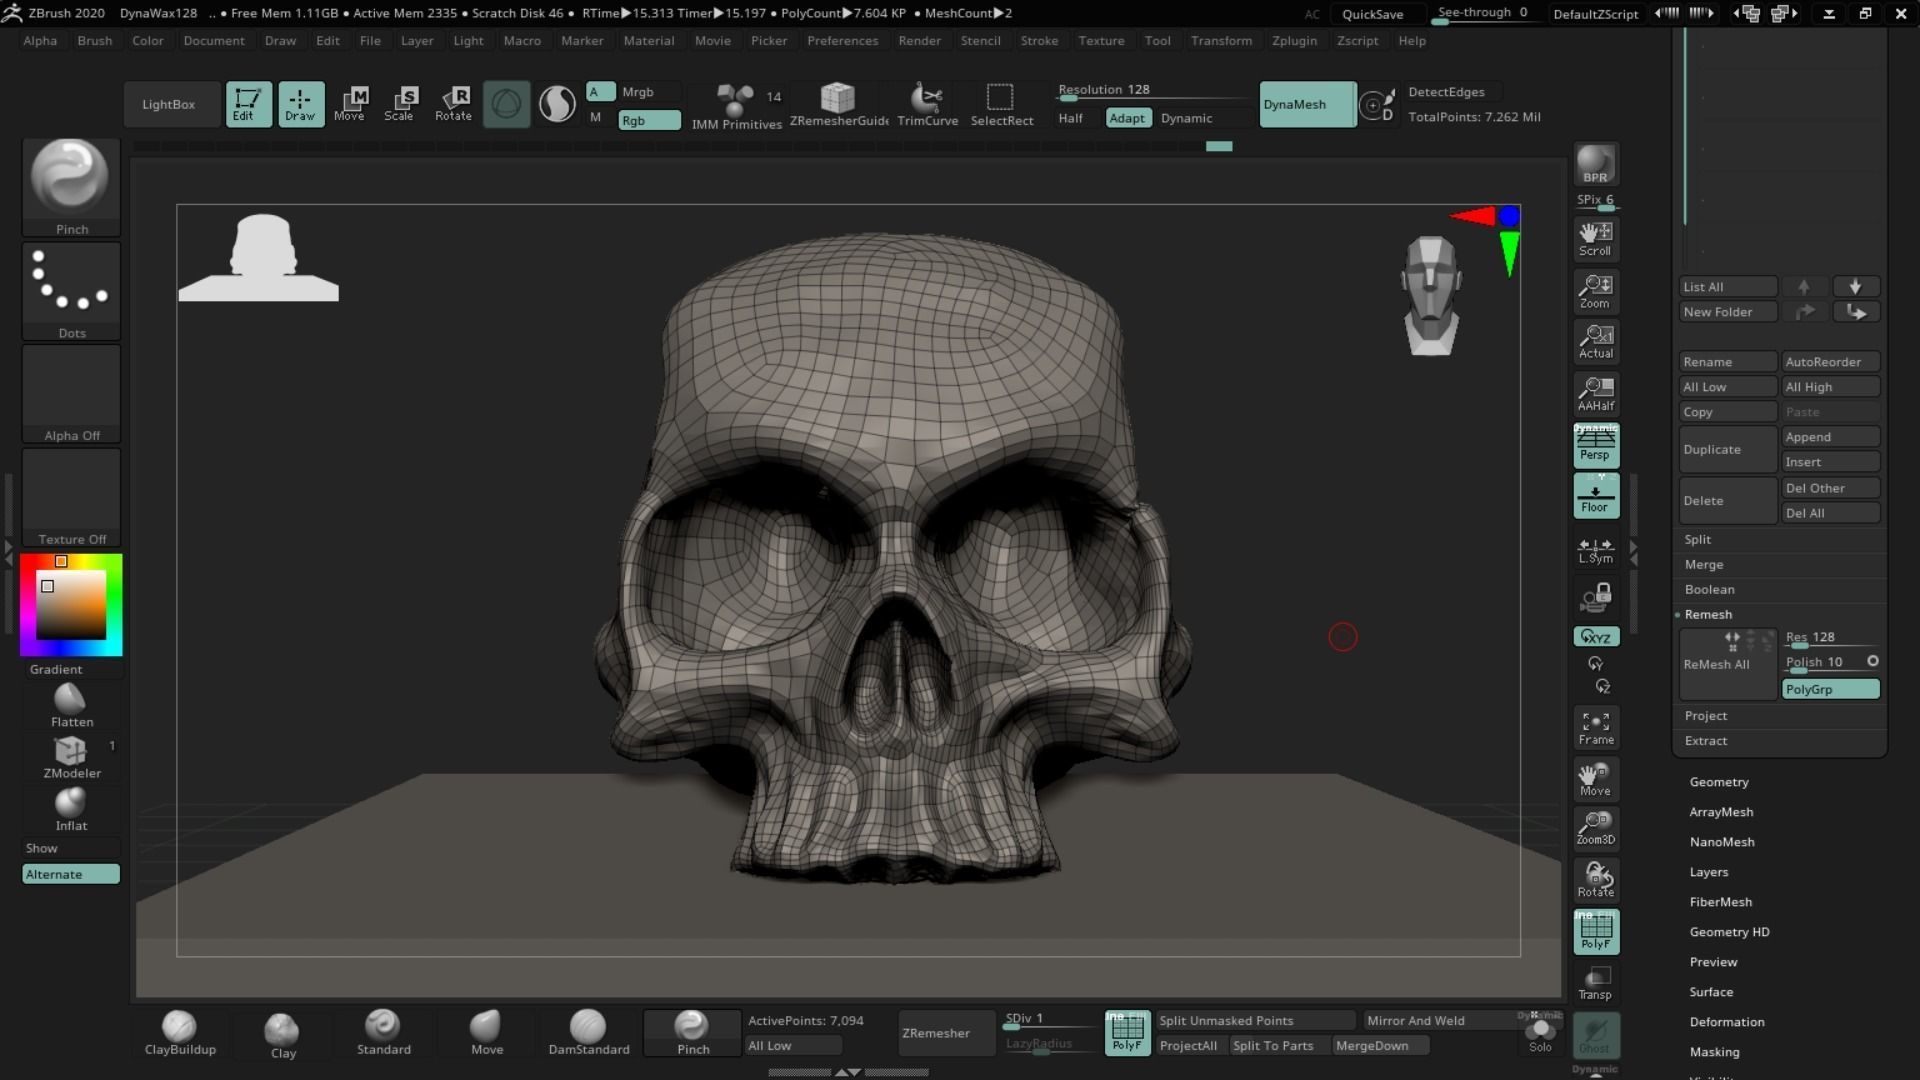1920x1080 pixels.
Task: Open LightBox browser
Action: (170, 104)
